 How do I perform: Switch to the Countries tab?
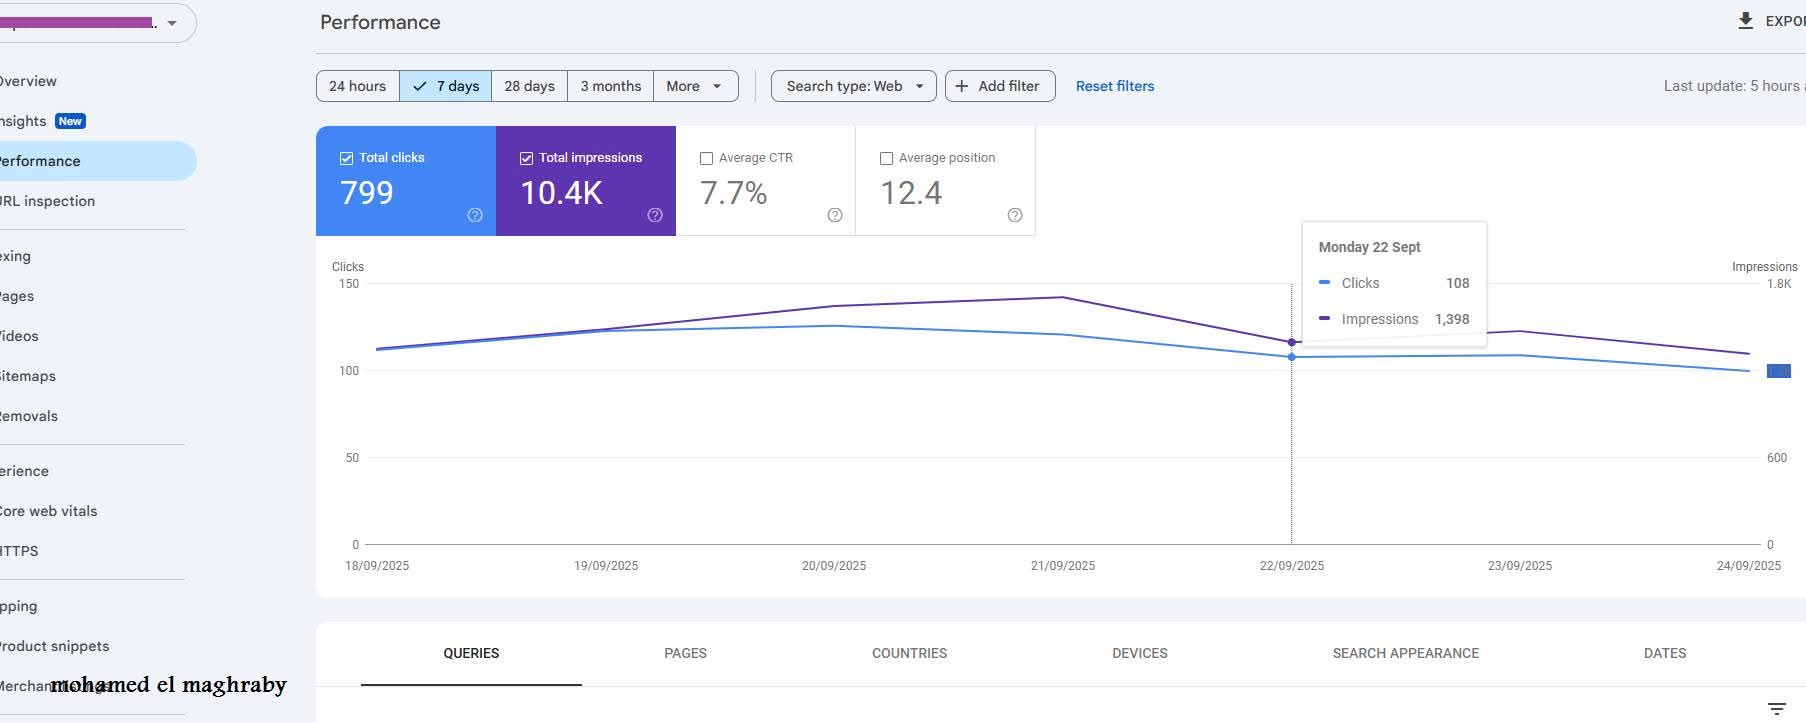pyautogui.click(x=909, y=653)
